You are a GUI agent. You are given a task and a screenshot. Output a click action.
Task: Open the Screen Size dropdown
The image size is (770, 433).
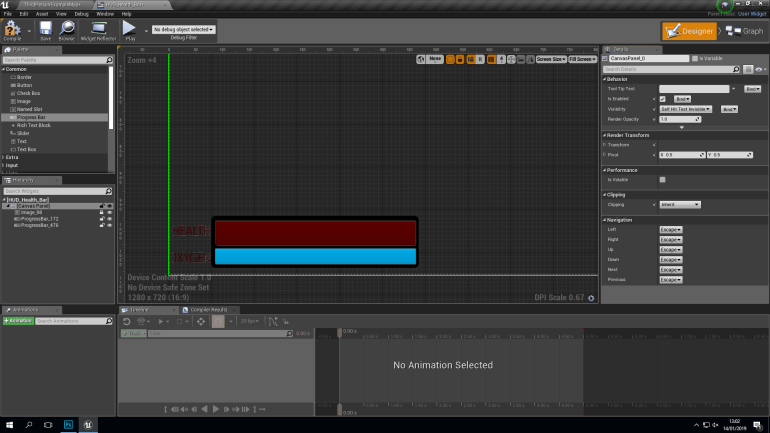pyautogui.click(x=551, y=59)
